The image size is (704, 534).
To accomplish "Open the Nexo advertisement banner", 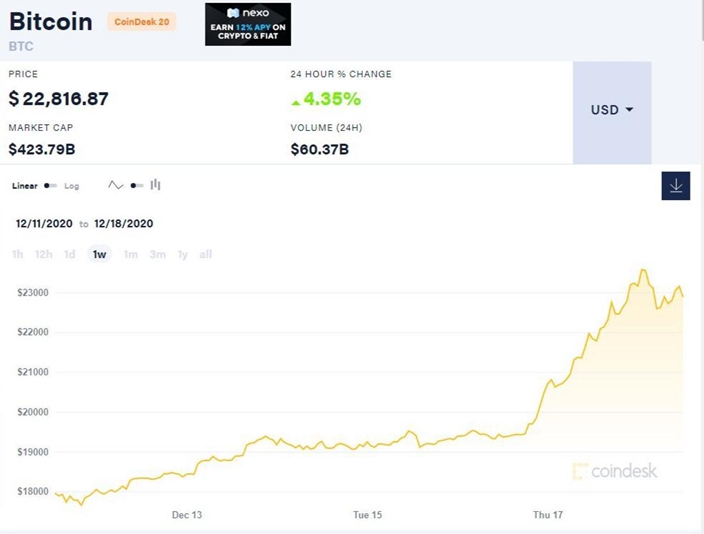I will point(248,24).
